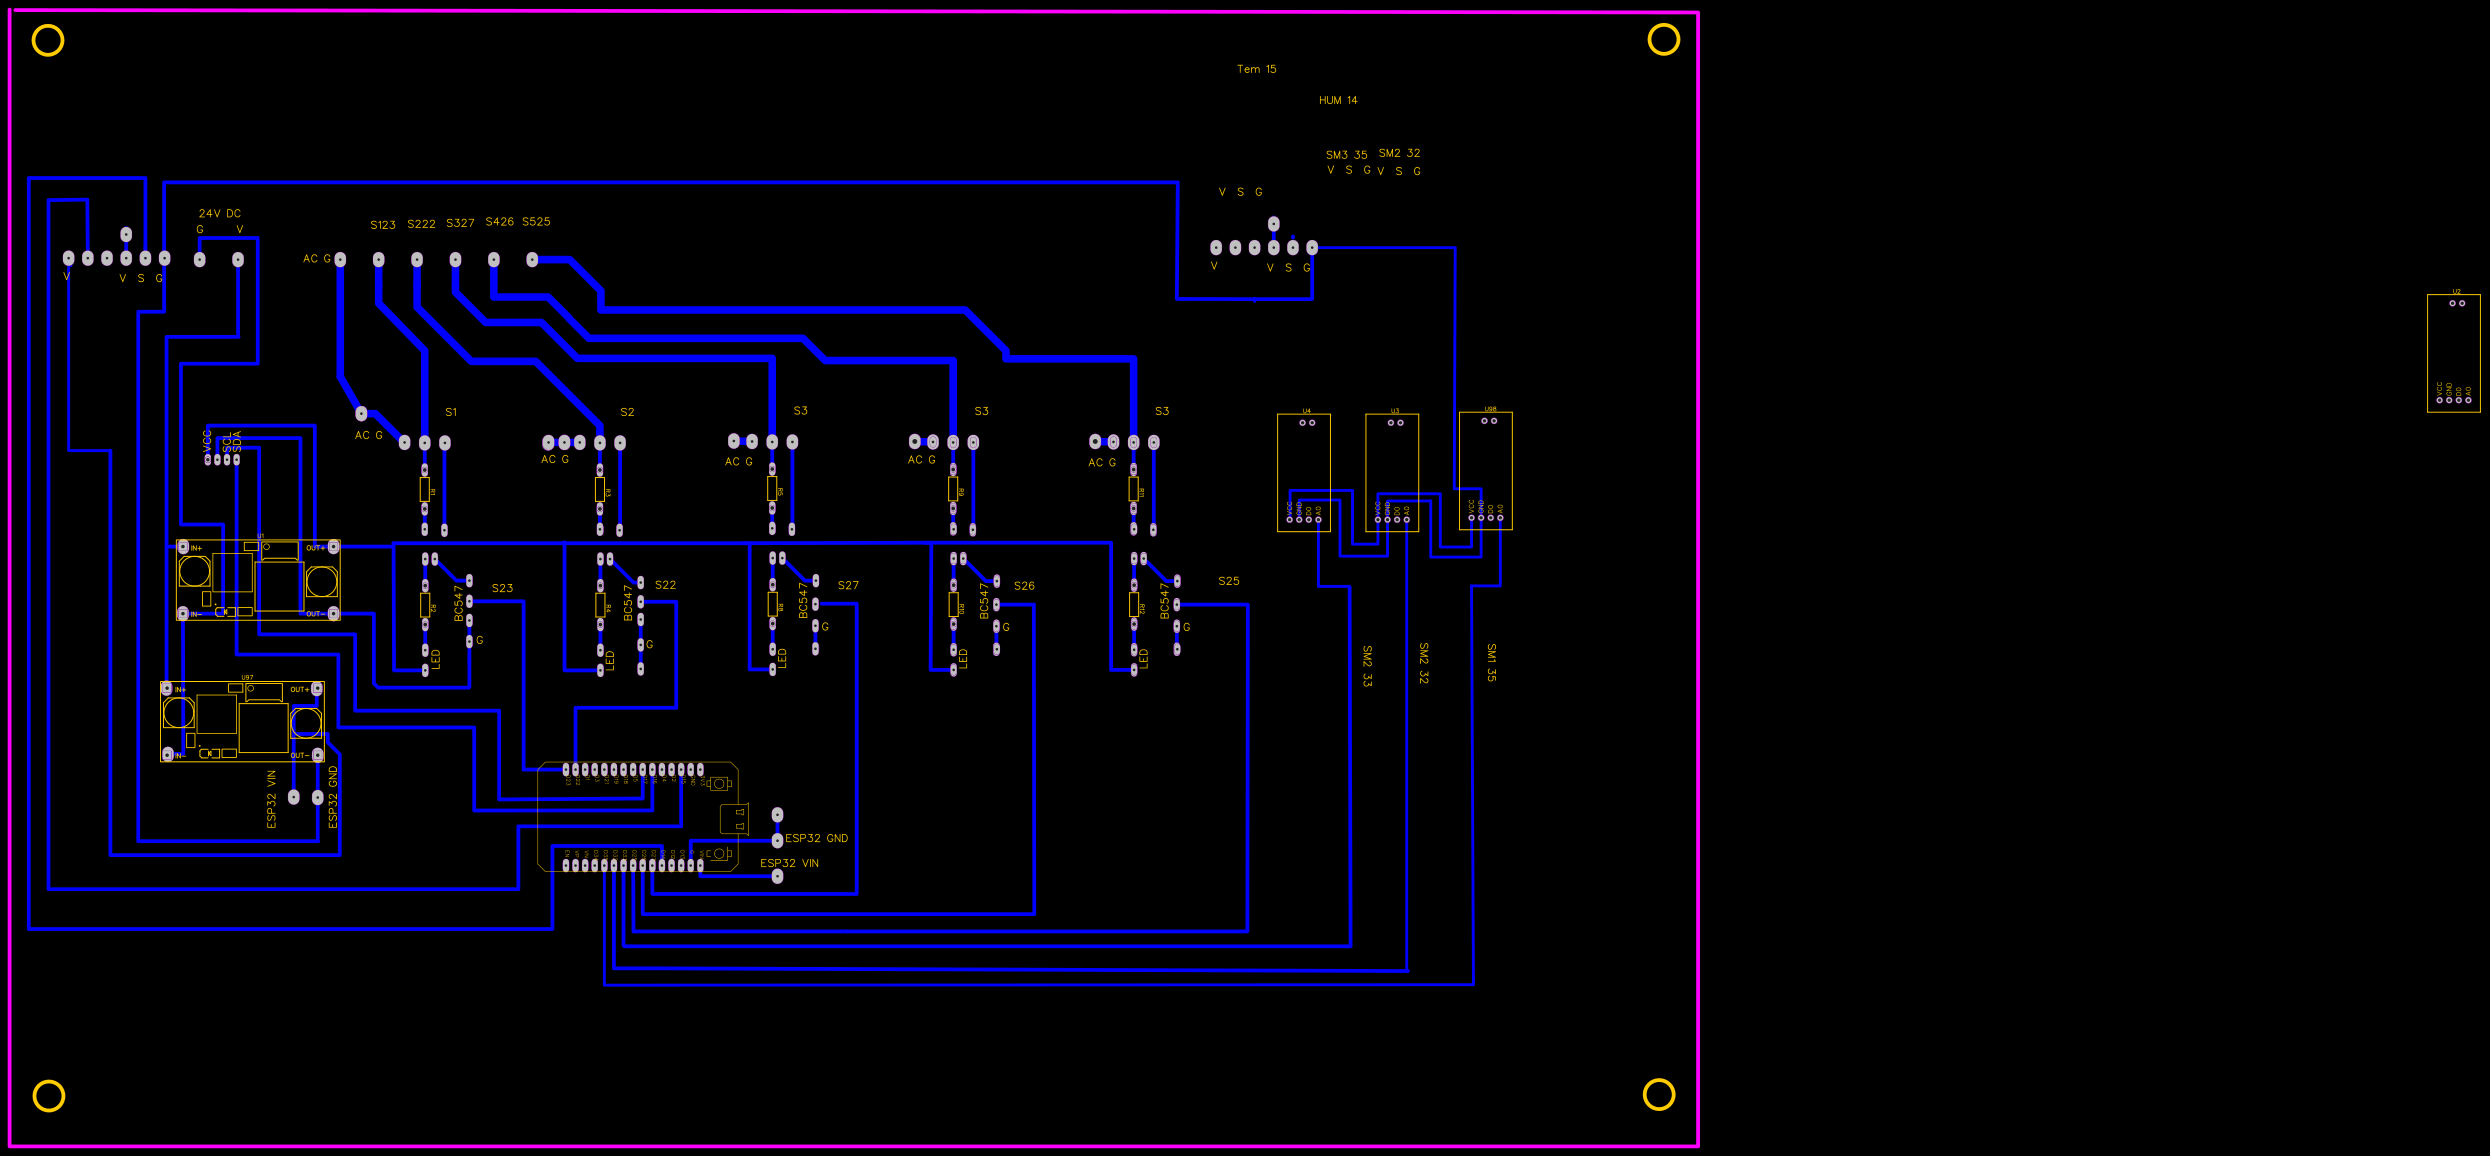Select the S23 net label
Viewport: 2490px width, 1156px height.
pyautogui.click(x=502, y=588)
